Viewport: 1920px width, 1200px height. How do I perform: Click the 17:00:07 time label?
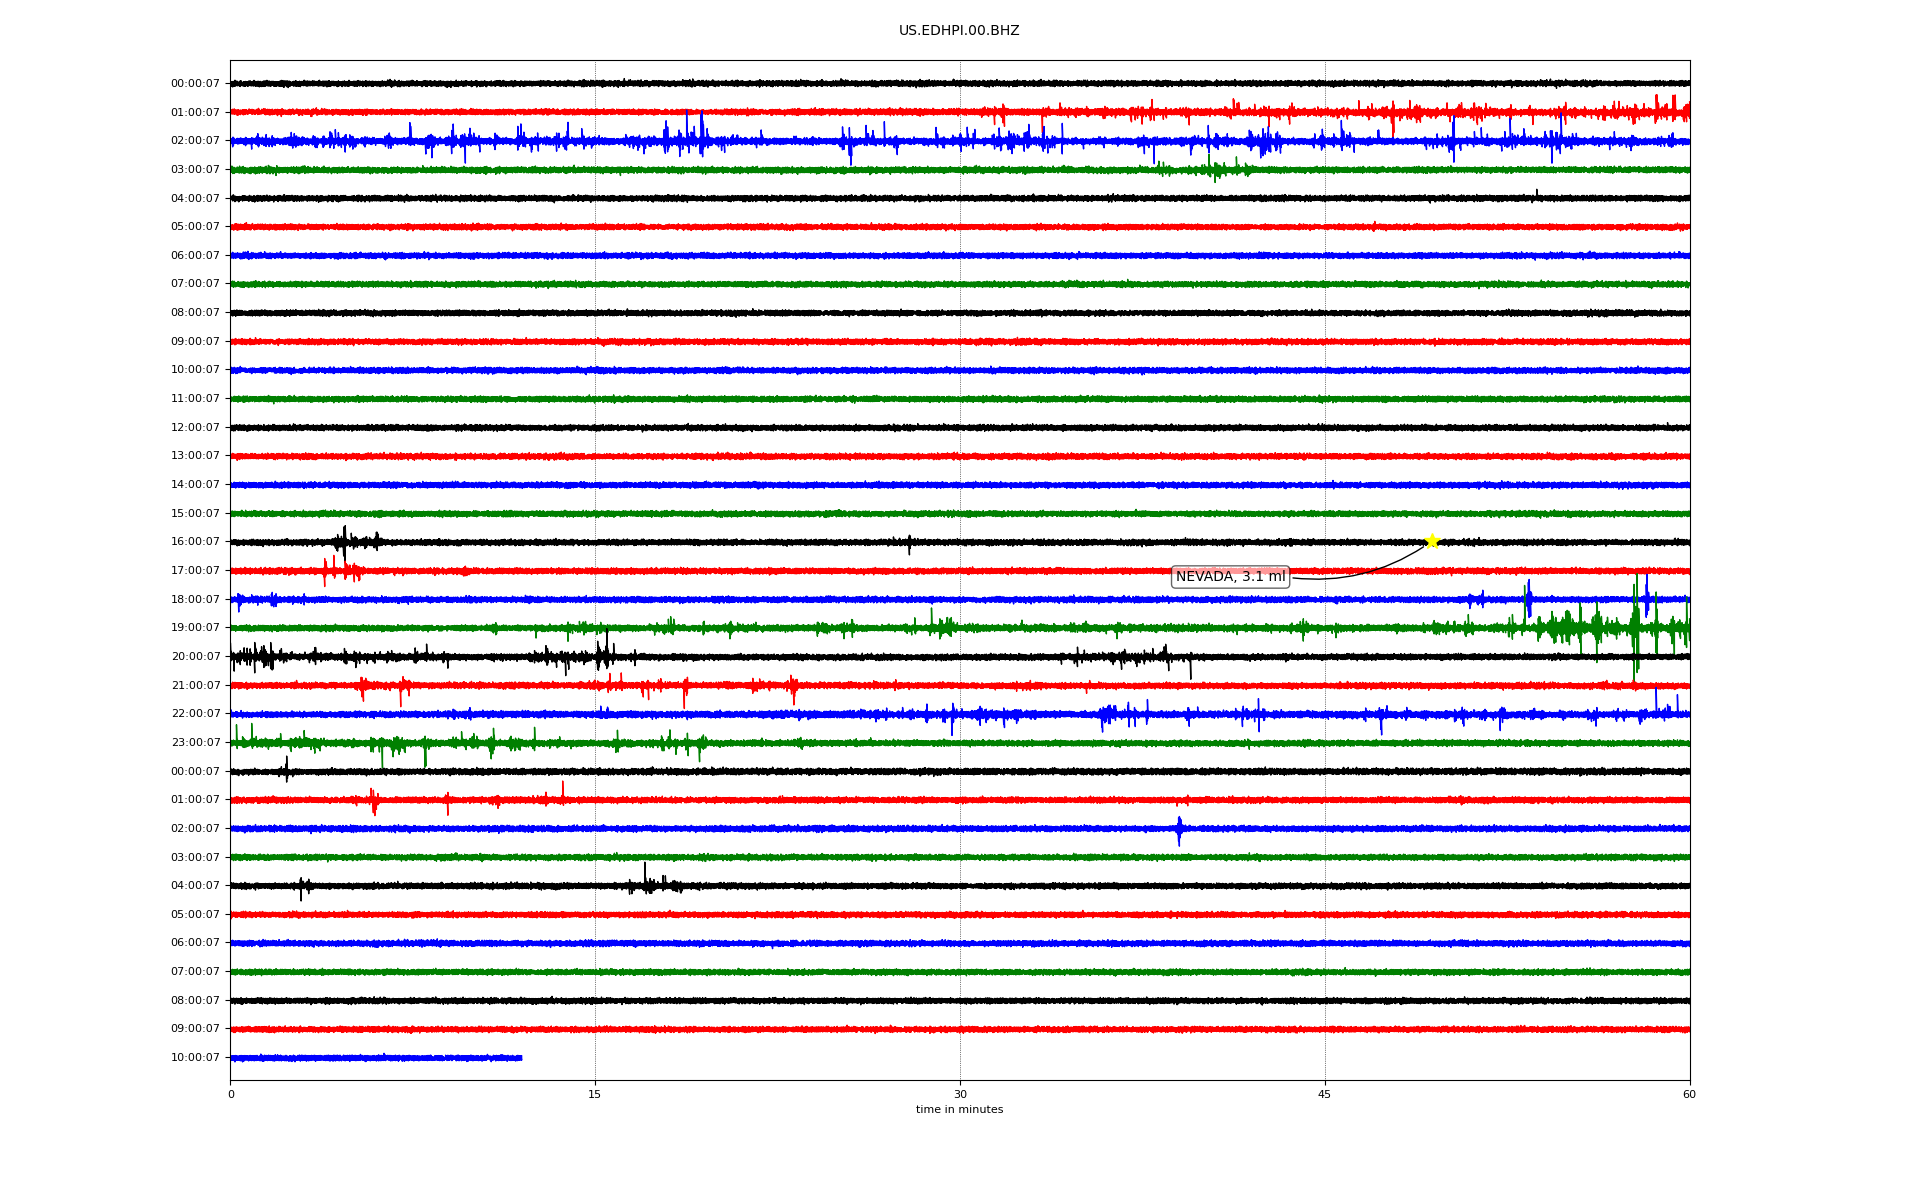[195, 571]
